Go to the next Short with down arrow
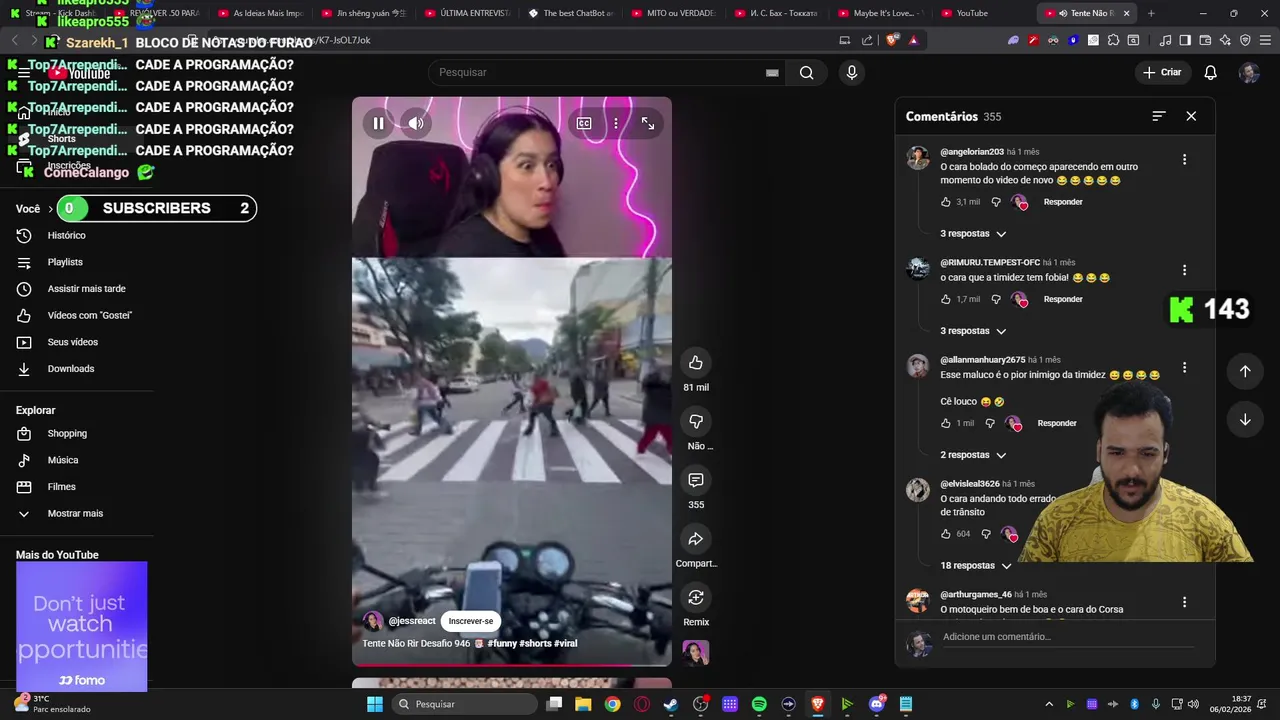Image resolution: width=1280 pixels, height=720 pixels. pyautogui.click(x=1245, y=420)
